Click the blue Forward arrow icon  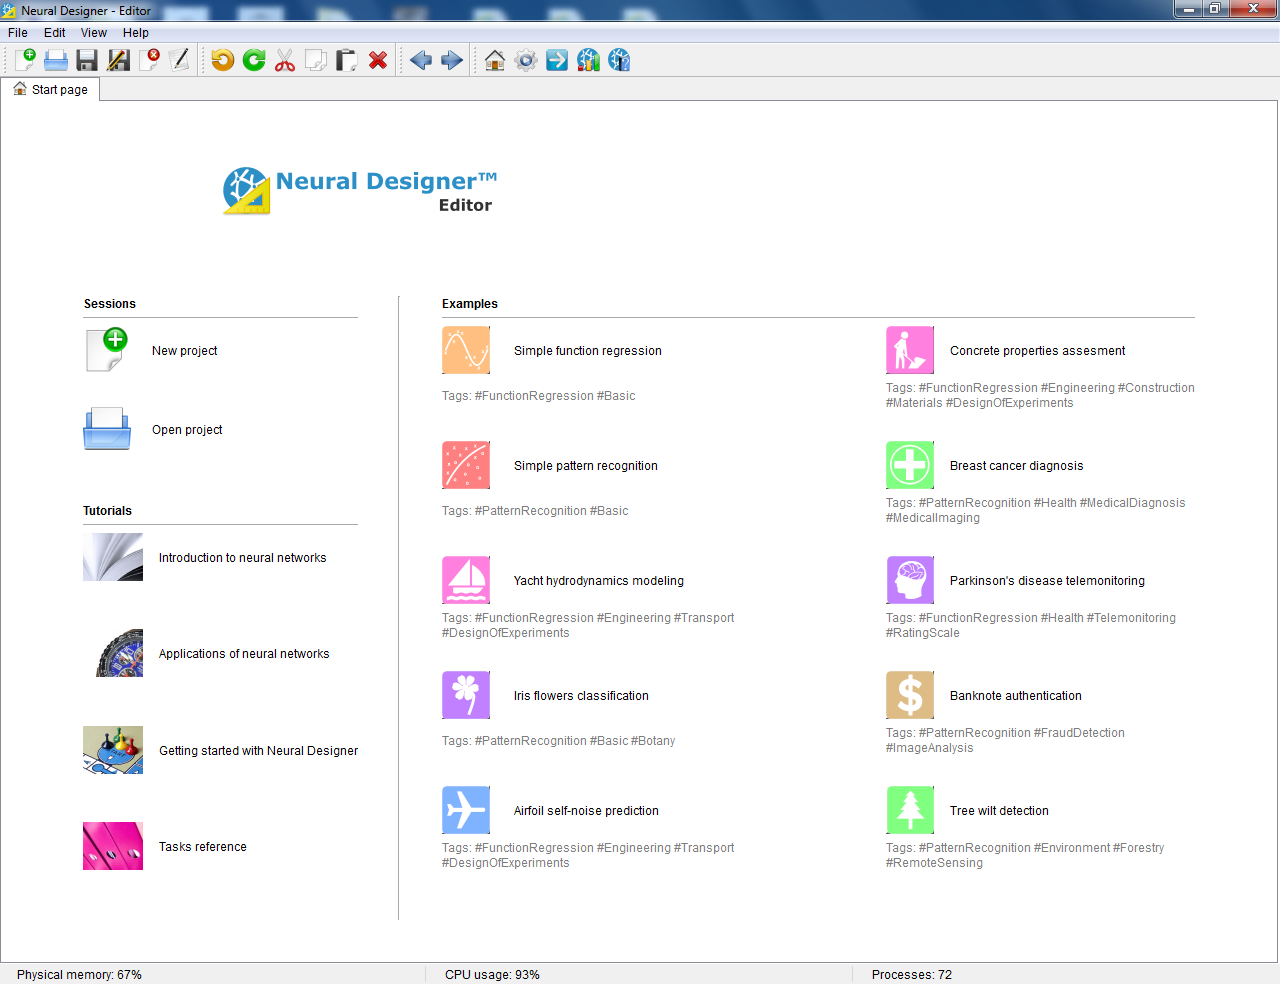[x=452, y=60]
